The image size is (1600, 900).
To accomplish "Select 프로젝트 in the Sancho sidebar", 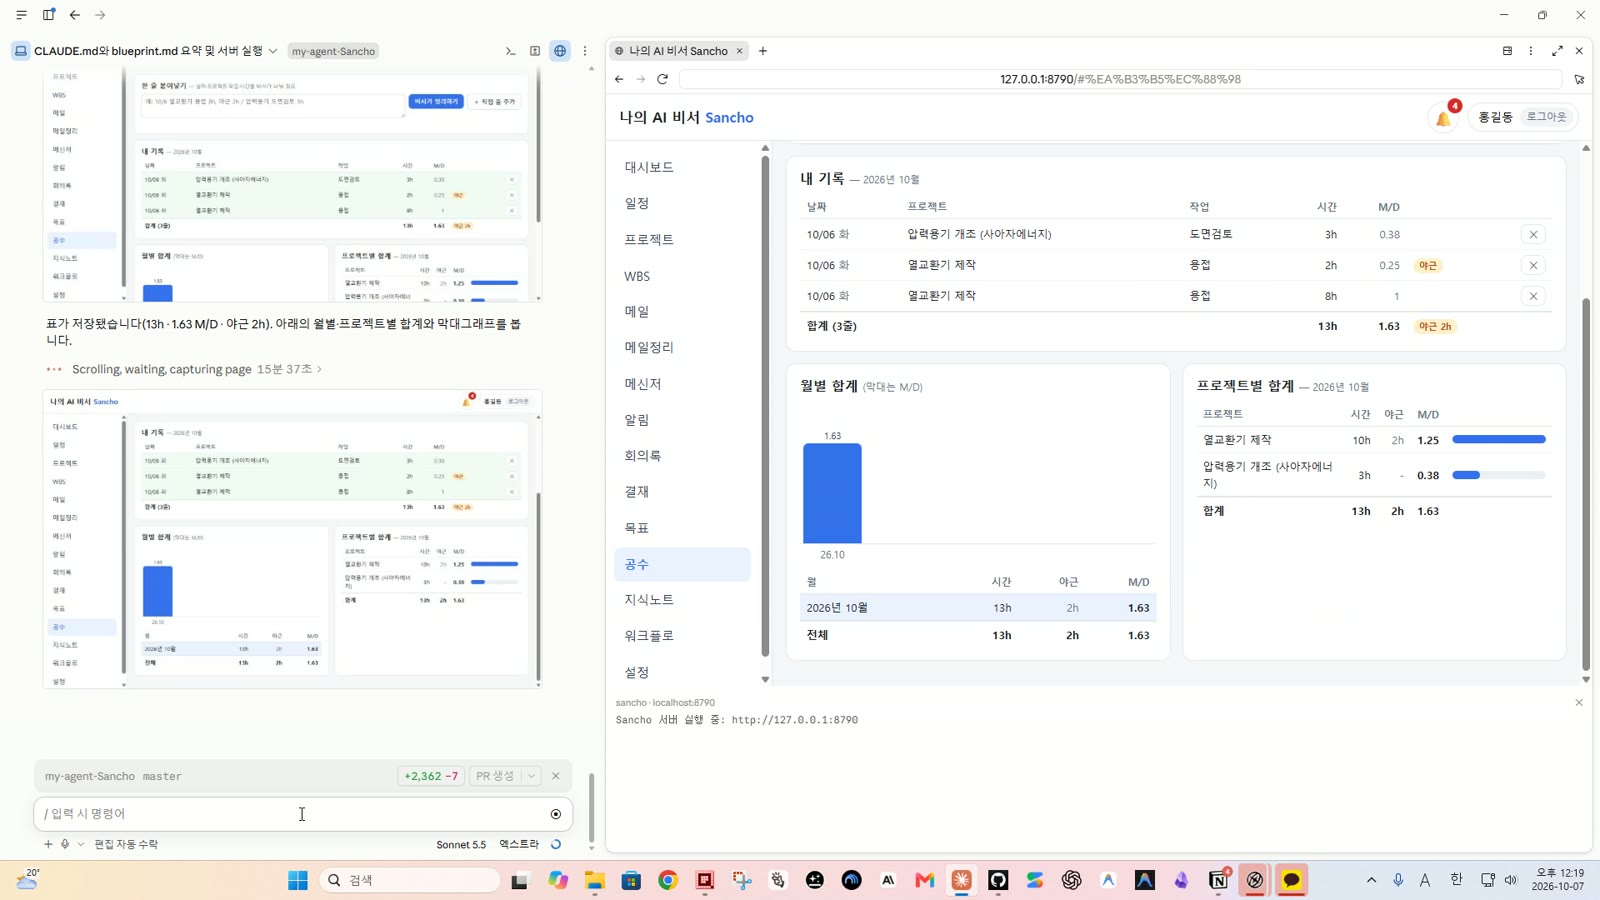I will tap(649, 239).
